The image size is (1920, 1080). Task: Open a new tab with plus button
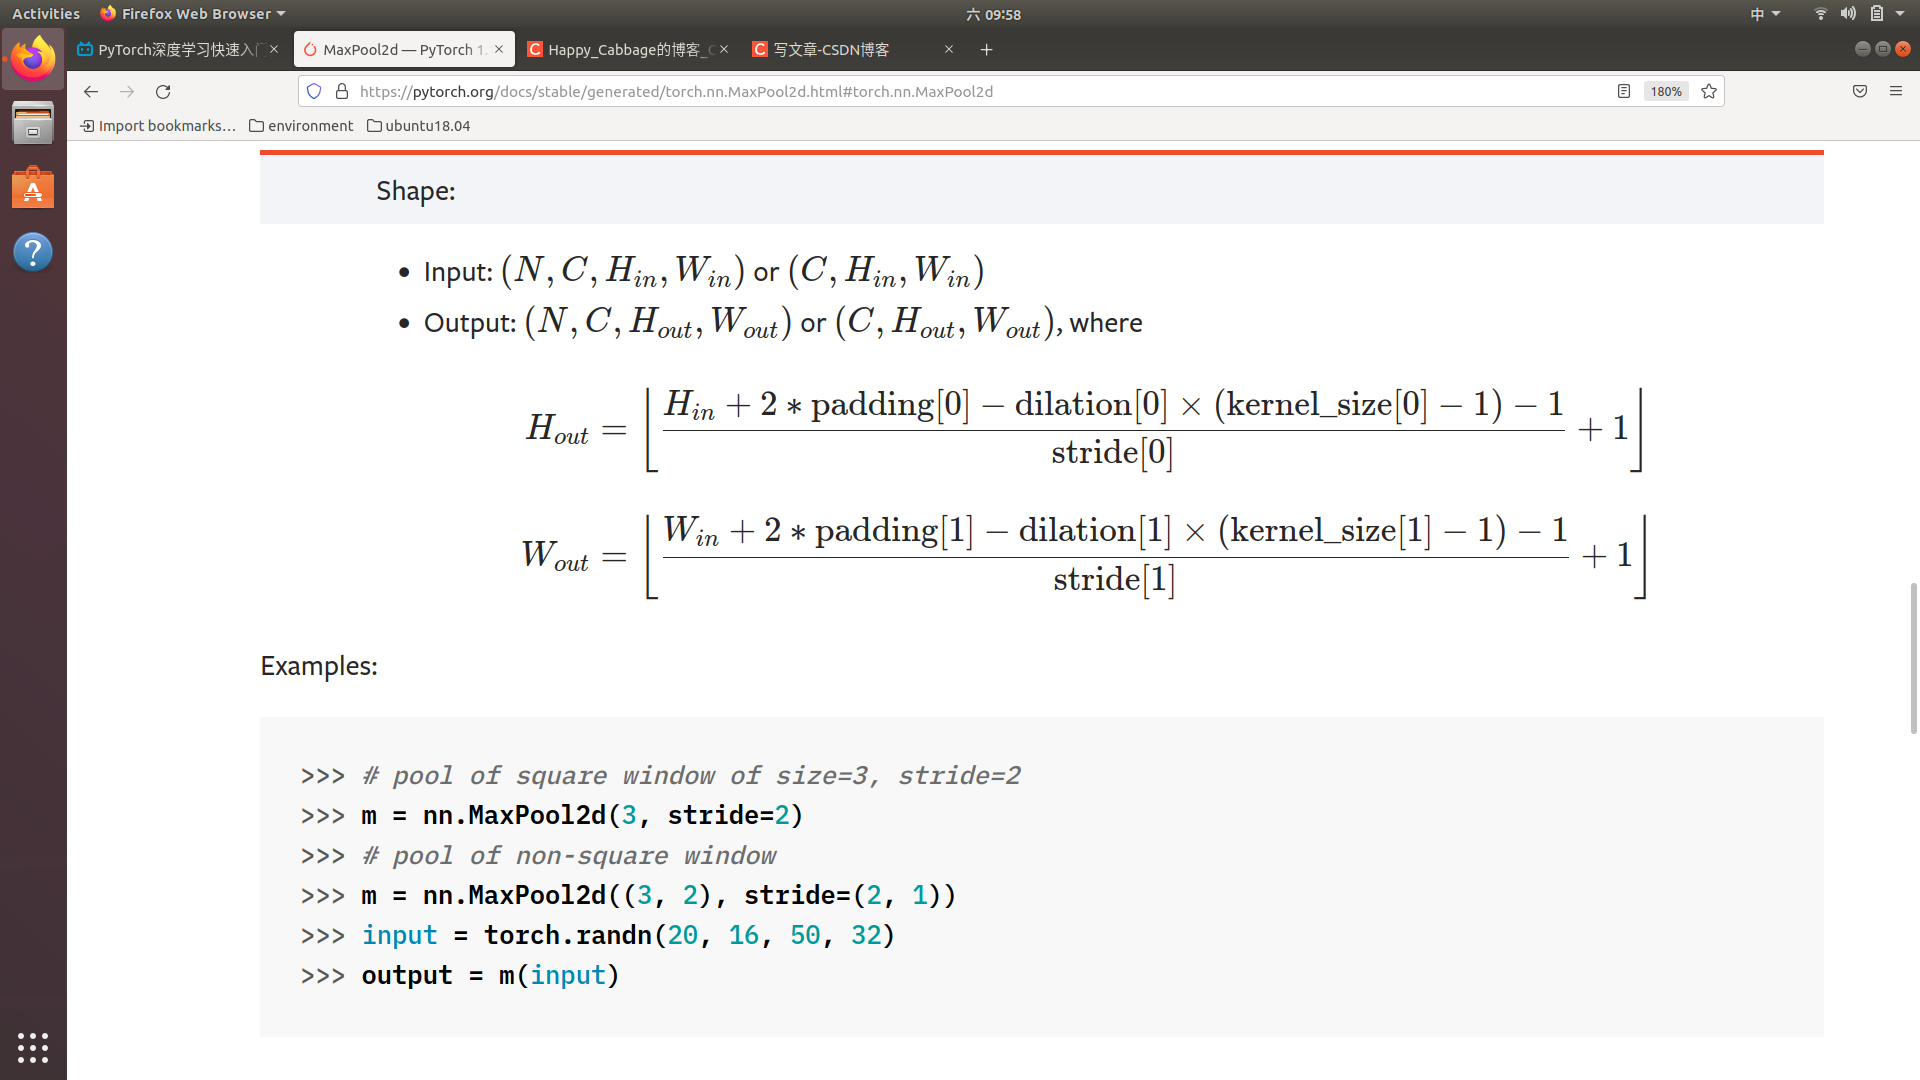[x=986, y=49]
